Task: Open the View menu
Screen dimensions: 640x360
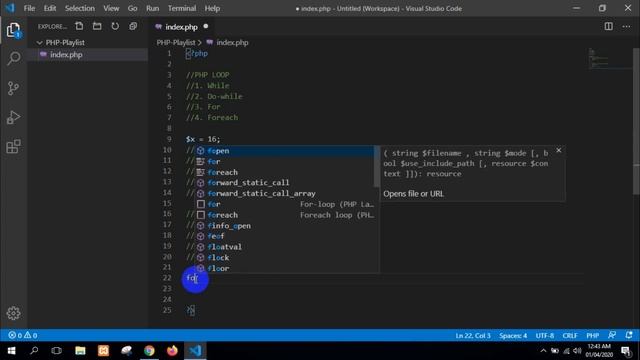Action: (111, 8)
